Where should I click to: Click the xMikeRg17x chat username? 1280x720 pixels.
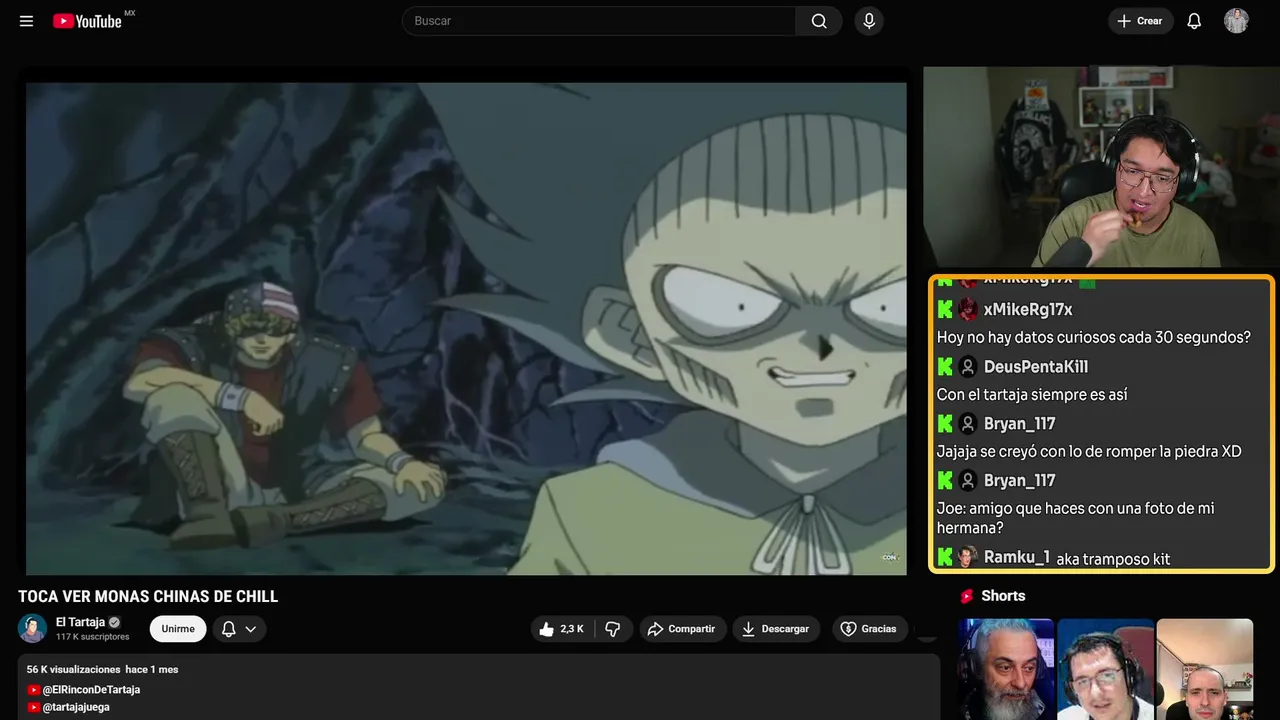1028,310
